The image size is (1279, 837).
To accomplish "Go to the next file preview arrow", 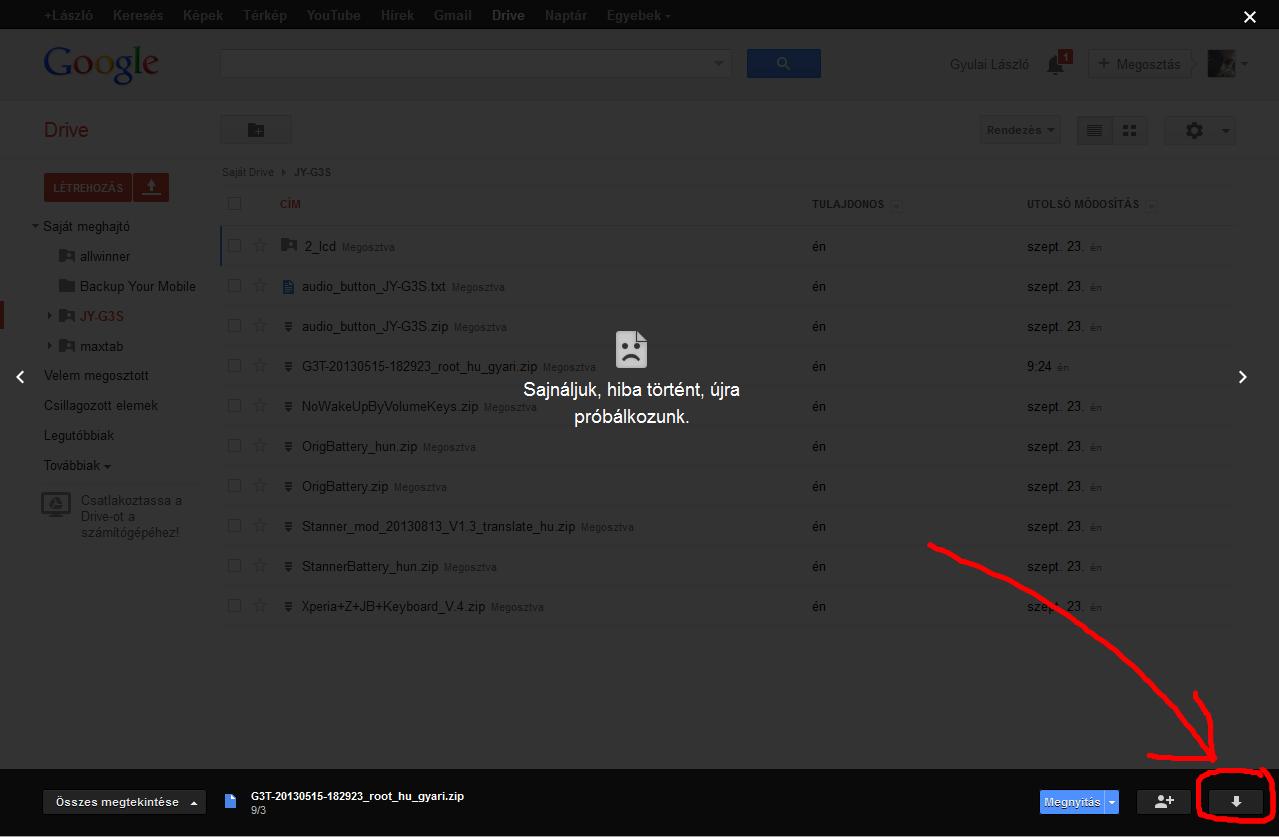I will pyautogui.click(x=1243, y=377).
